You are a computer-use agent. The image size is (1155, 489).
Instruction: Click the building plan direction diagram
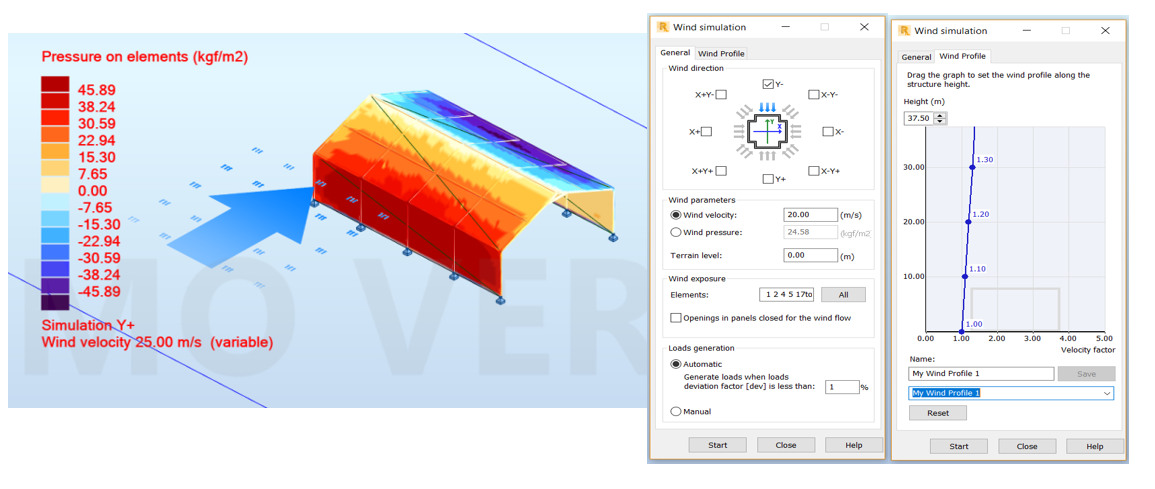[768, 133]
